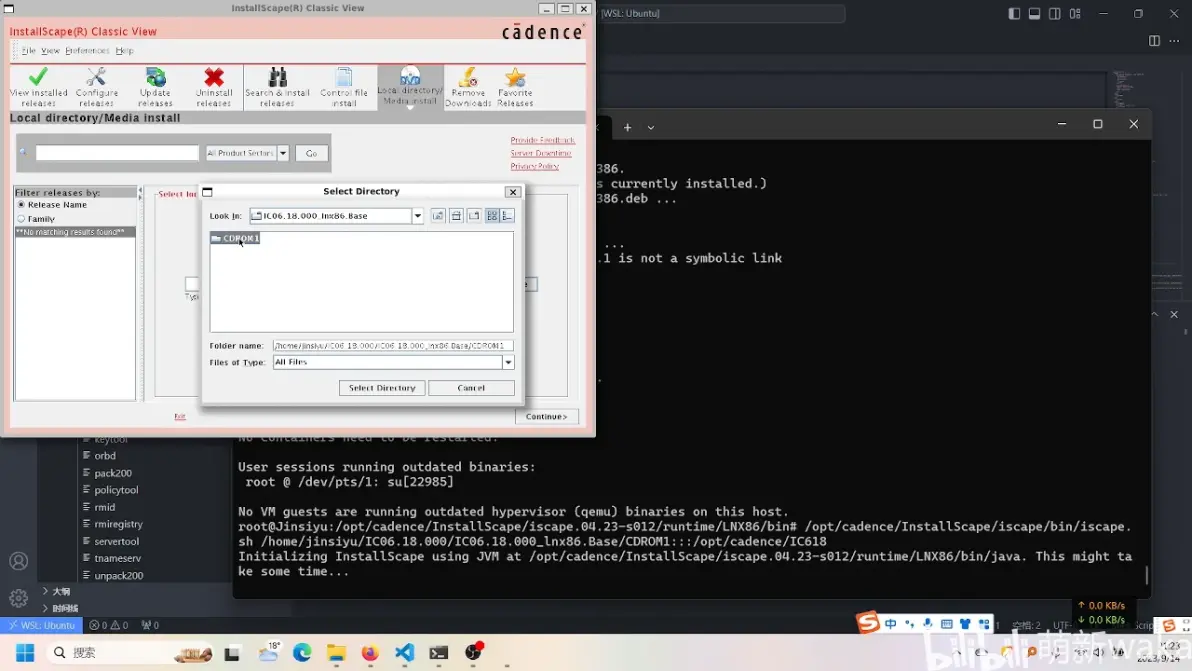Go up one level in Select Directory
Viewport: 1192px width, 671px height.
tap(438, 216)
